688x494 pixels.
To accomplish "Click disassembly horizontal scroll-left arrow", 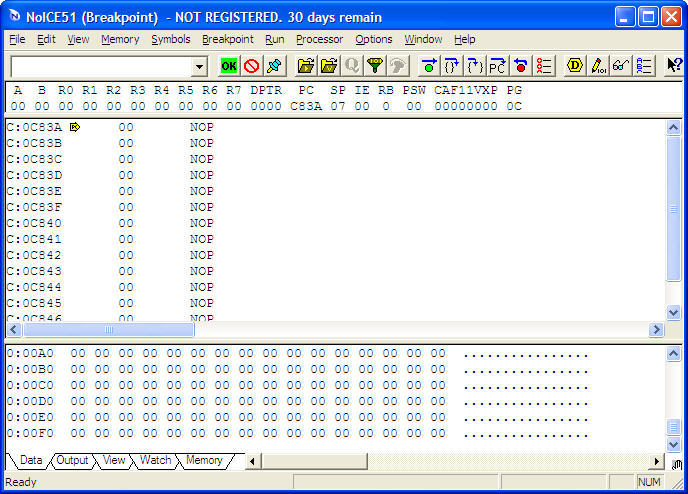I will (x=14, y=329).
